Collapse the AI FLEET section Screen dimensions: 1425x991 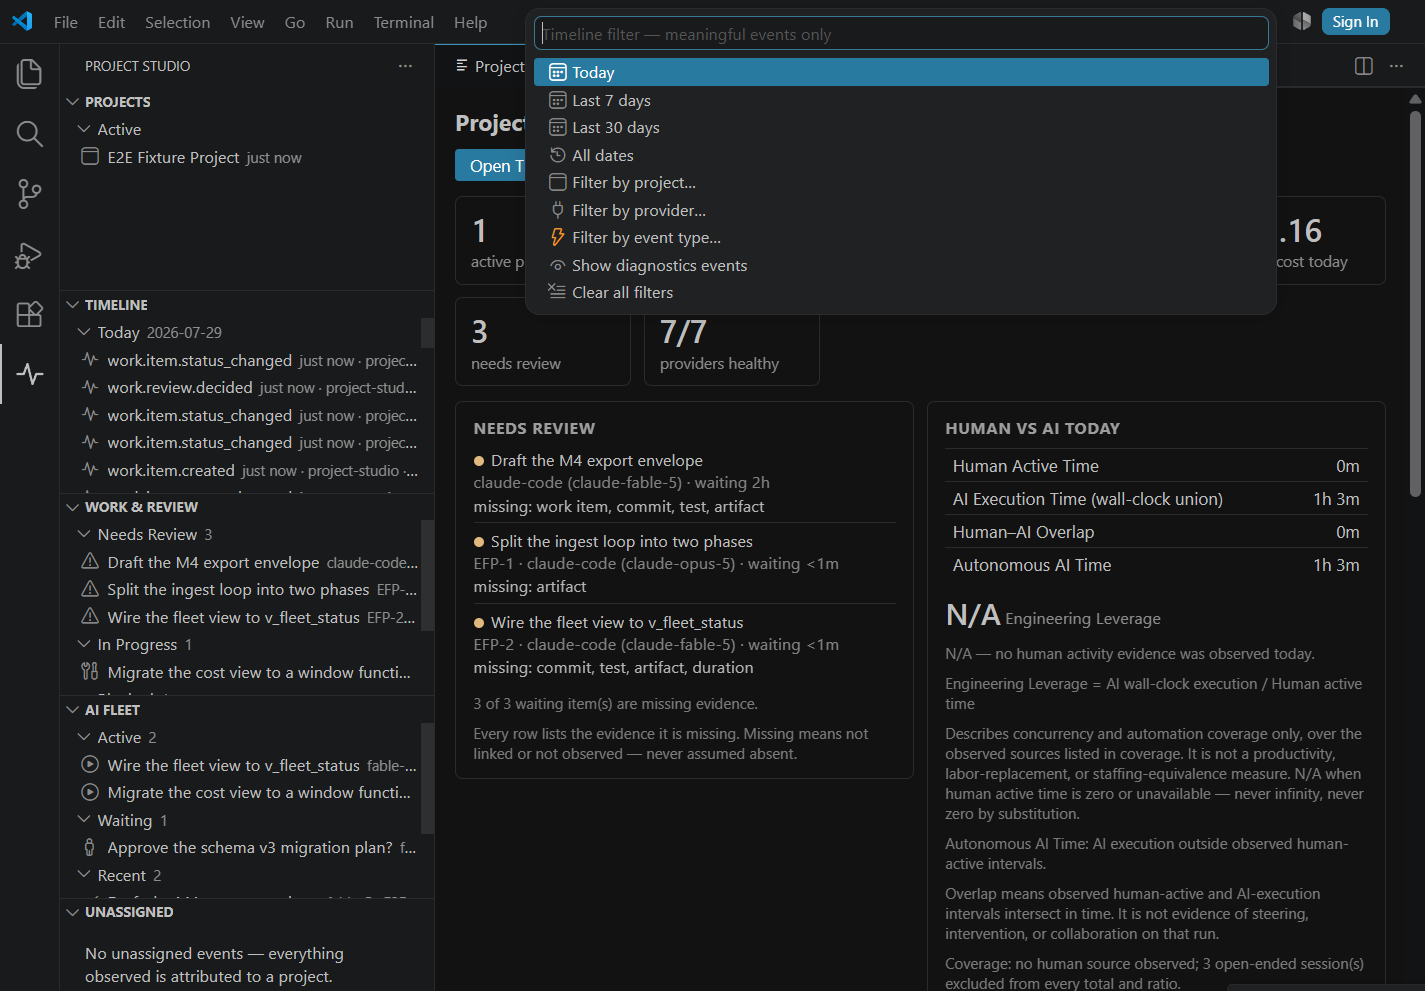[x=72, y=710]
